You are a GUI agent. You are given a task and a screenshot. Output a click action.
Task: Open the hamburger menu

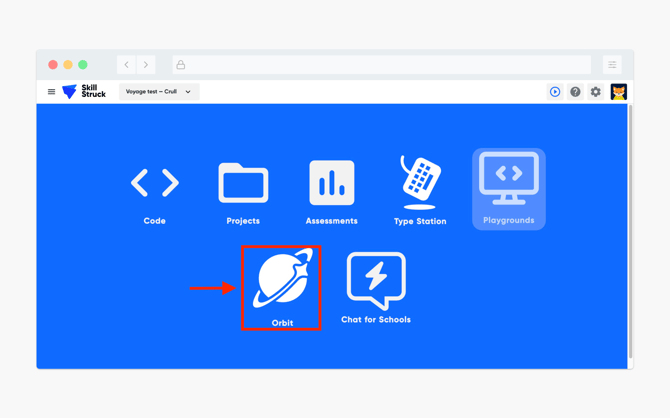pos(51,91)
